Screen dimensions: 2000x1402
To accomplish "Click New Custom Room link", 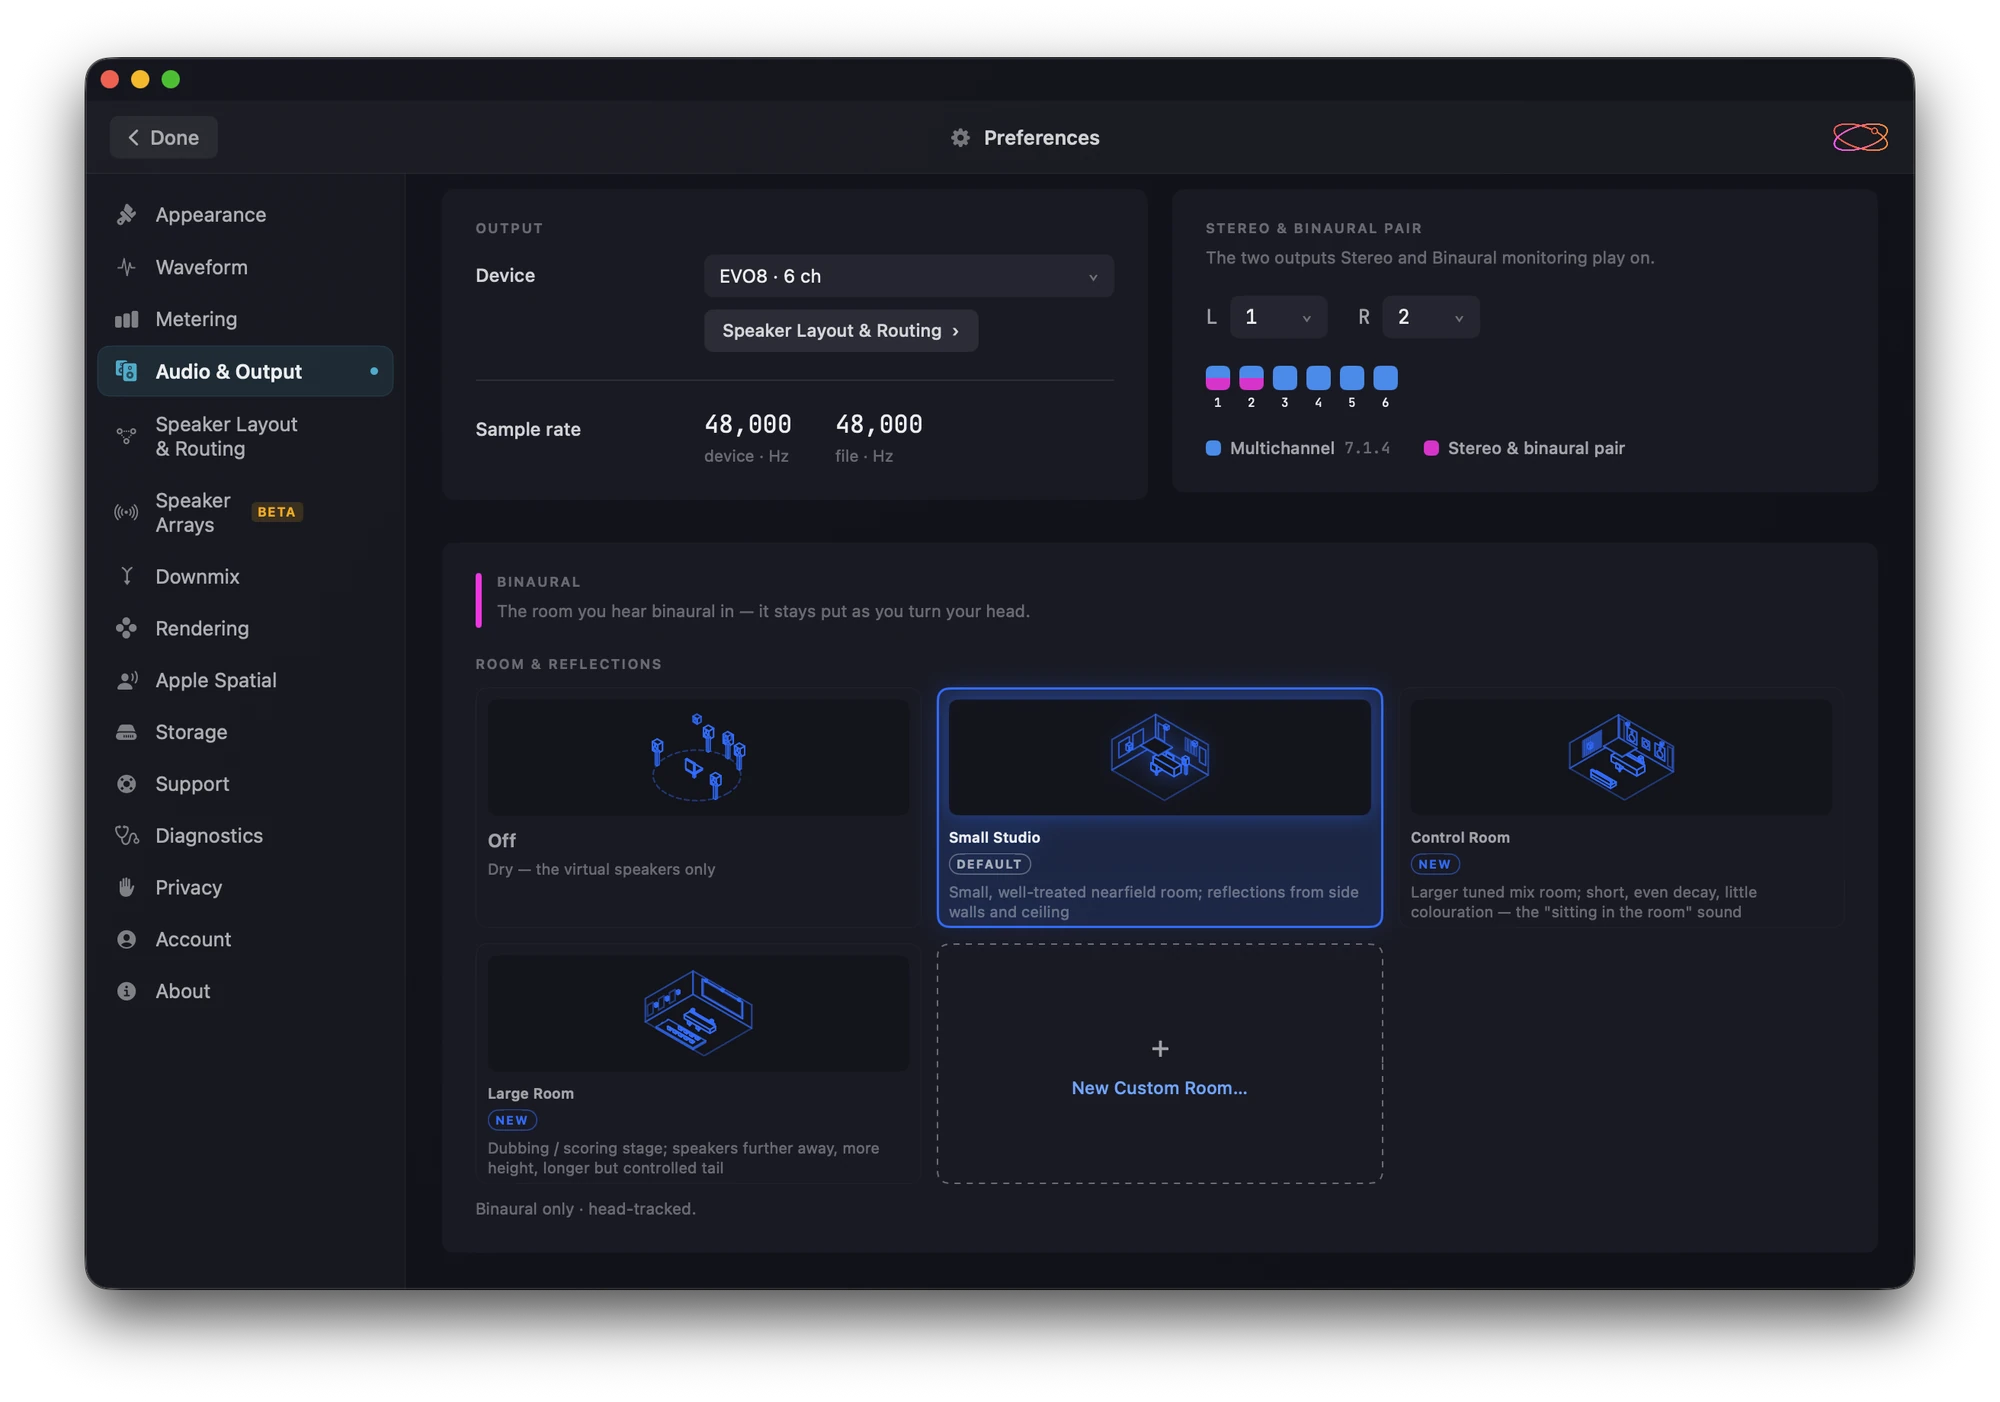I will coord(1159,1088).
